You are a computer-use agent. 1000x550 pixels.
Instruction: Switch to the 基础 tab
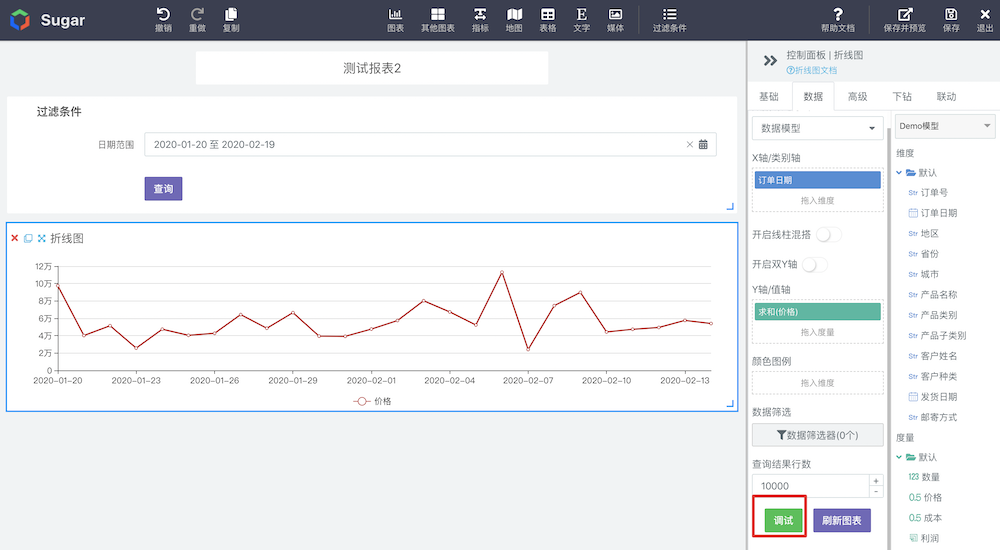768,96
